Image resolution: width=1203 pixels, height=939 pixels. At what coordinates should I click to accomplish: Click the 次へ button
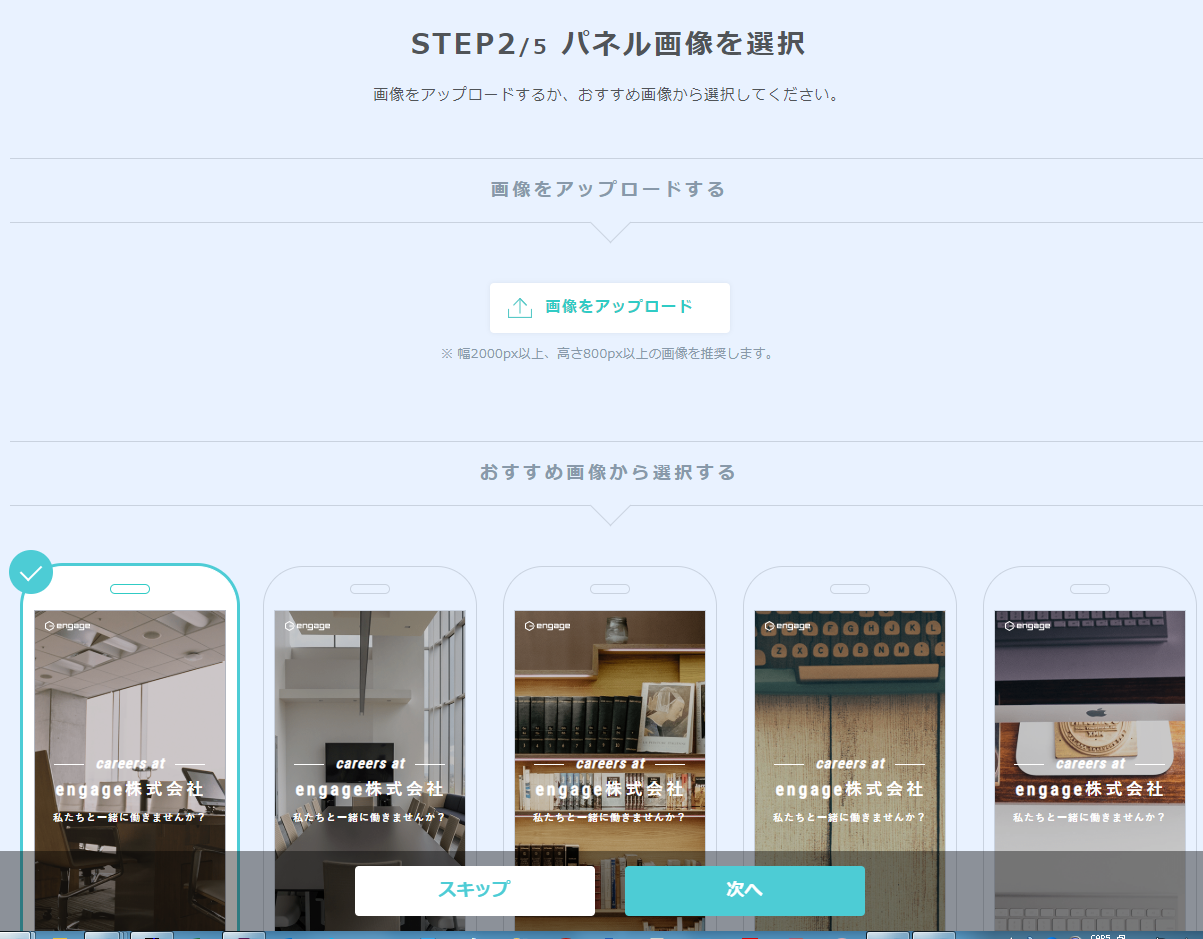pos(745,890)
